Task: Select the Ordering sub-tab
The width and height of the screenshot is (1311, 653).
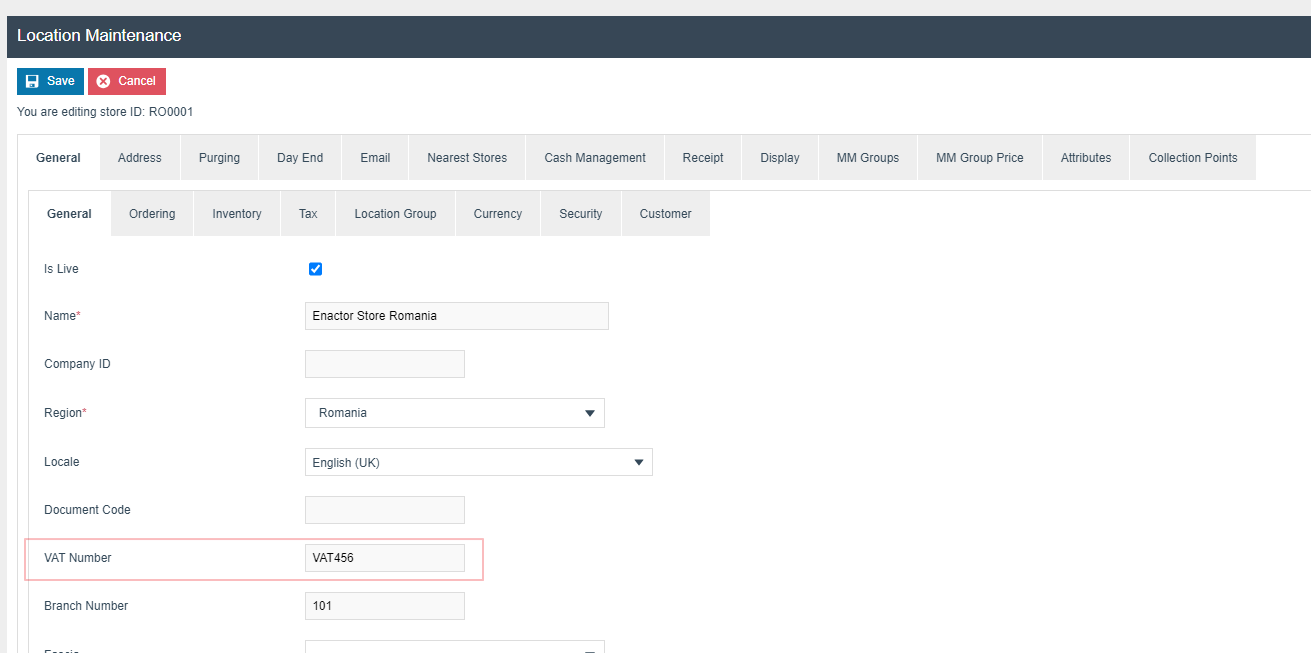Action: coord(152,214)
